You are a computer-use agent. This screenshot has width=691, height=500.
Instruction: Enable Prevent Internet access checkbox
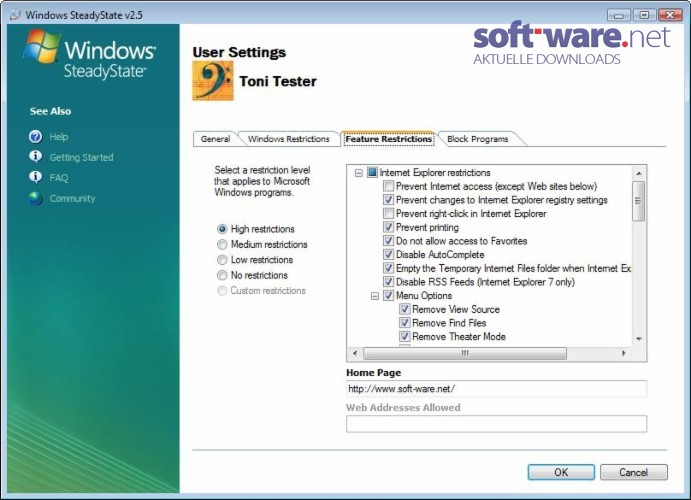pos(388,186)
